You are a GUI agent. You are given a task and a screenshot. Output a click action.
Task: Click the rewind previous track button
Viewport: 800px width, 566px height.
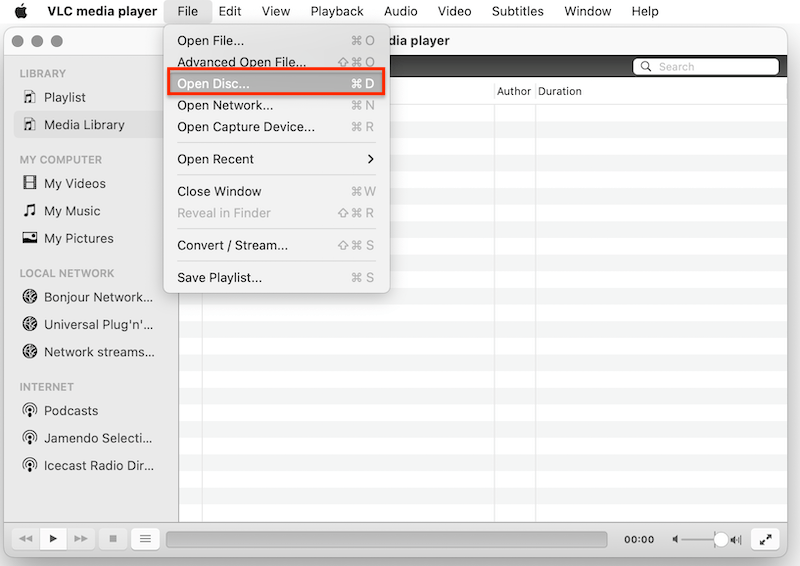pos(25,539)
